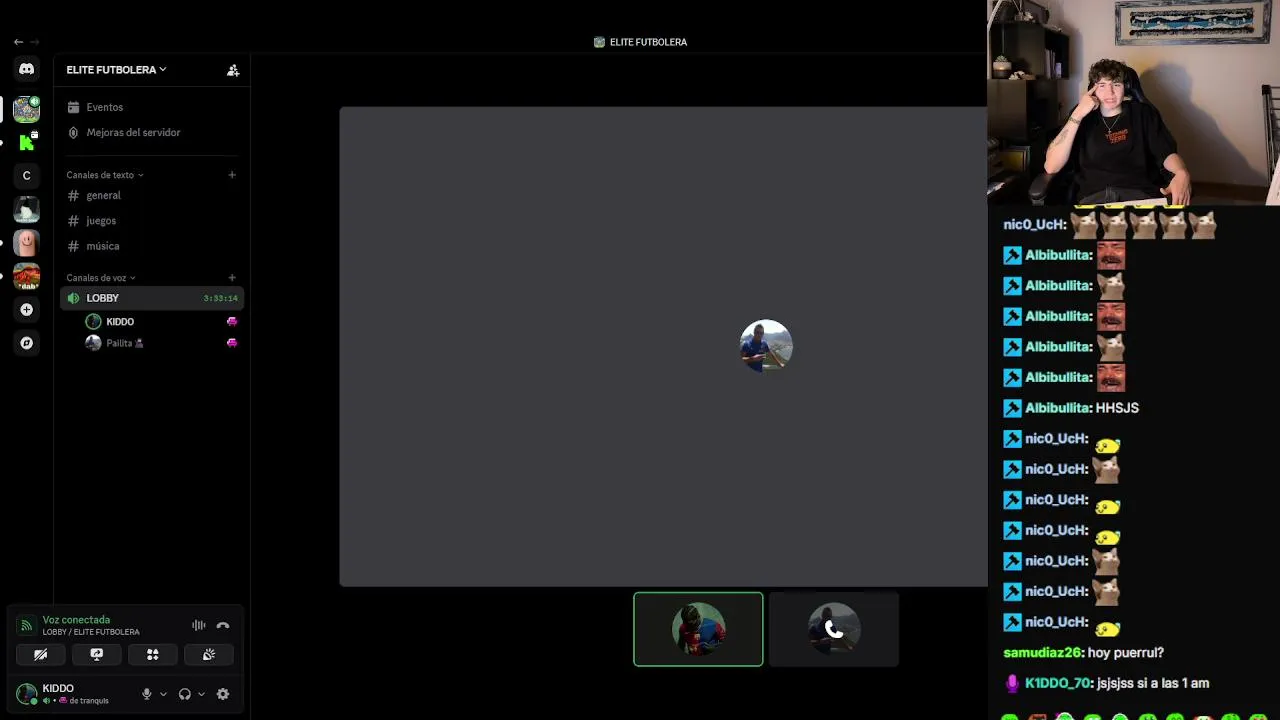Add a voice channel with the plus icon
The height and width of the screenshot is (720, 1280).
coord(232,278)
